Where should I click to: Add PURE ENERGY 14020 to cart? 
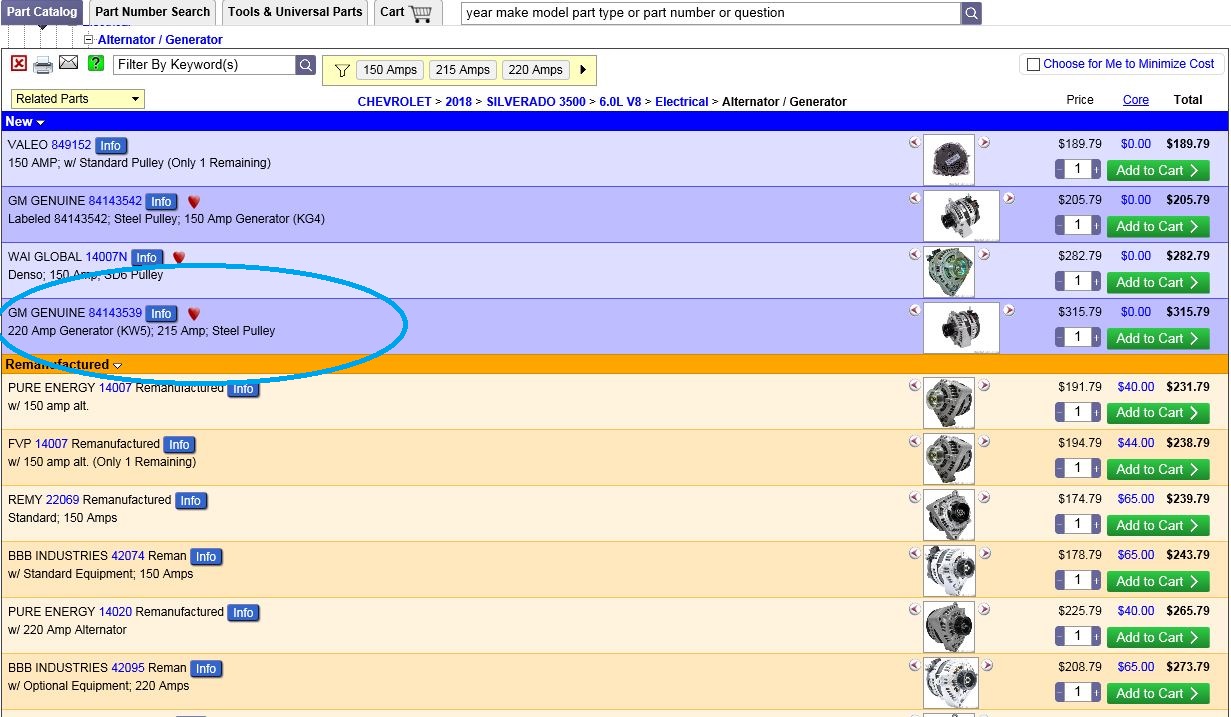(1158, 637)
